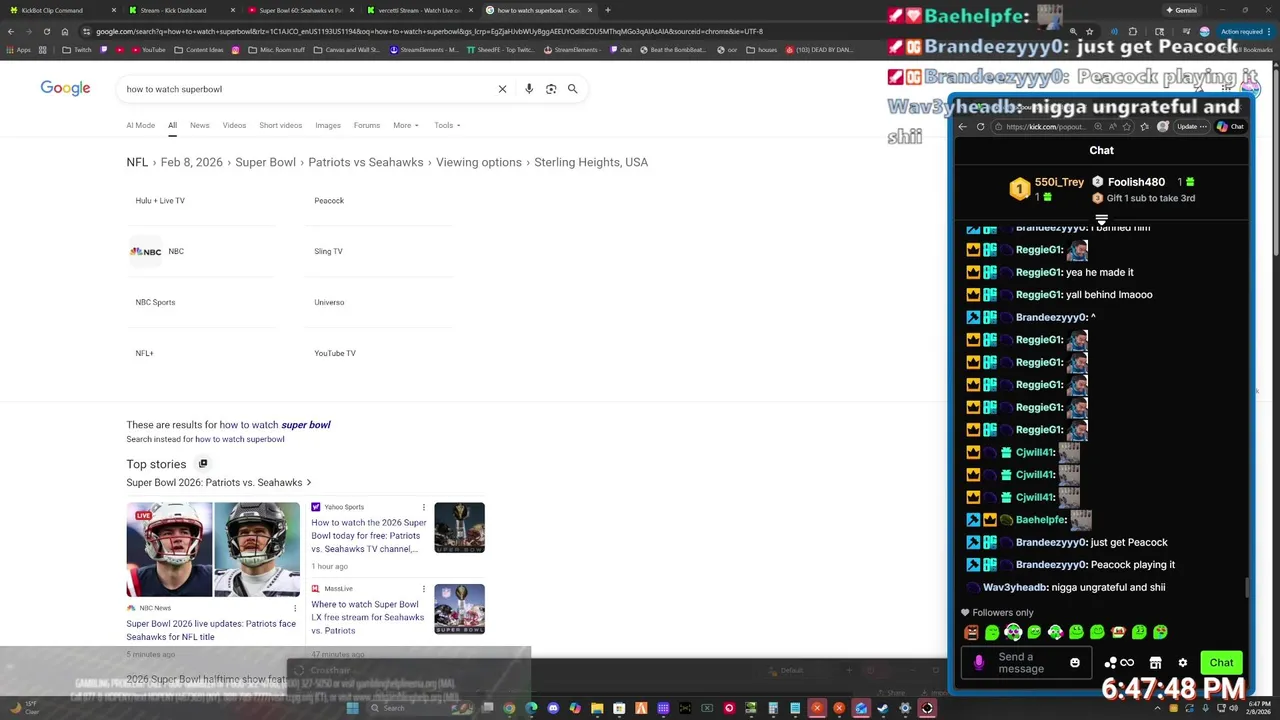Open a new Chrome tab
This screenshot has height=720, width=1280.
coord(607,10)
